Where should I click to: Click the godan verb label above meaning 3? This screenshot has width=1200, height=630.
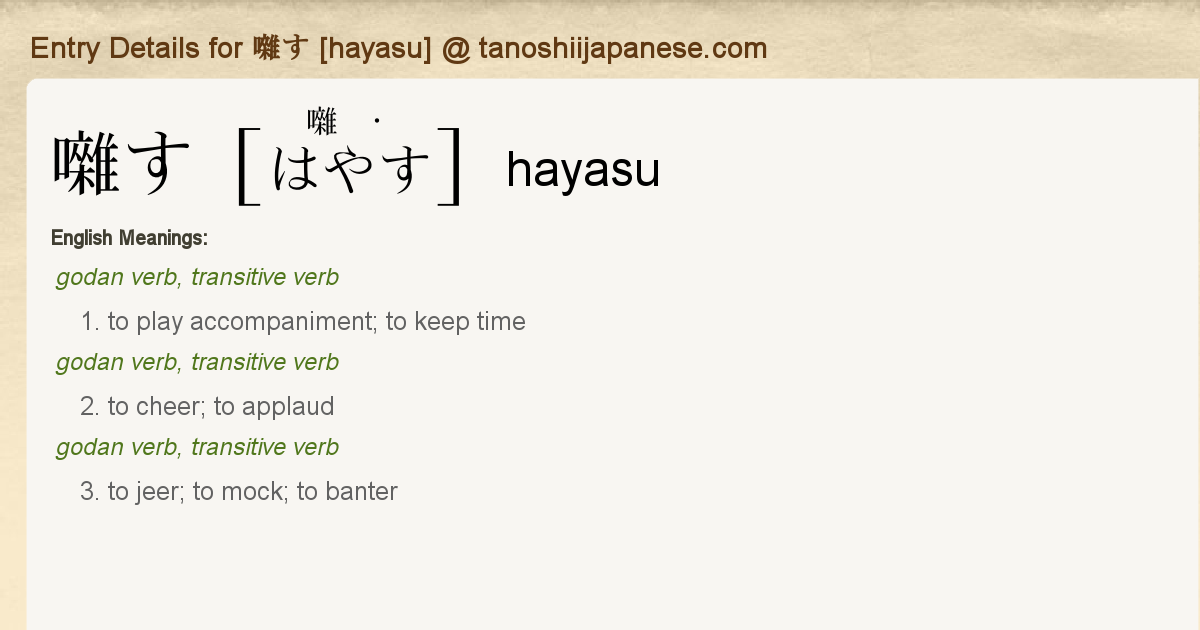pyautogui.click(x=197, y=447)
